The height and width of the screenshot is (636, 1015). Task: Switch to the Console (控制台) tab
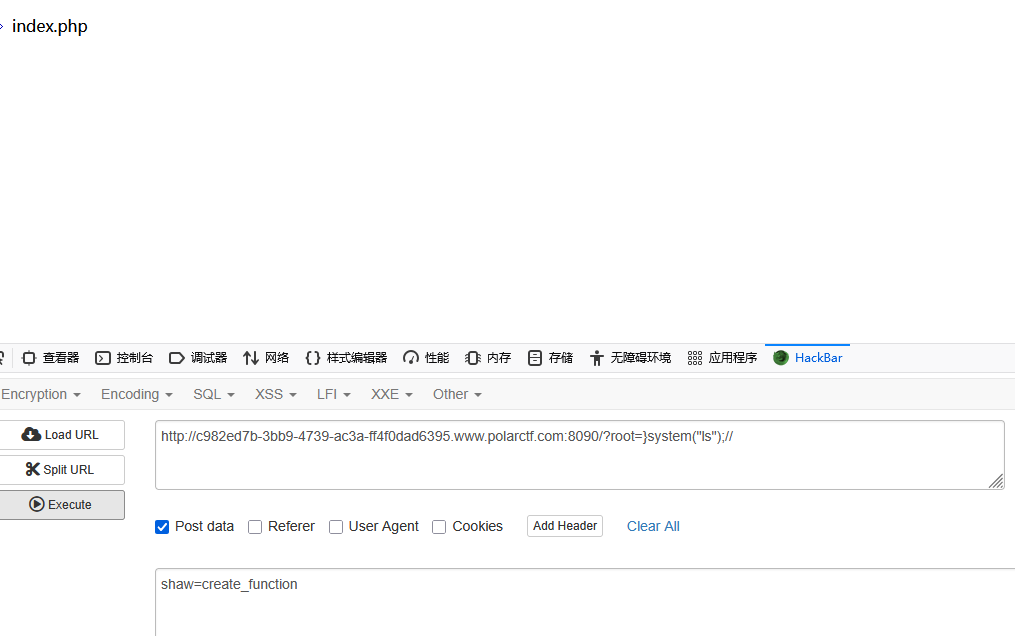coord(124,358)
